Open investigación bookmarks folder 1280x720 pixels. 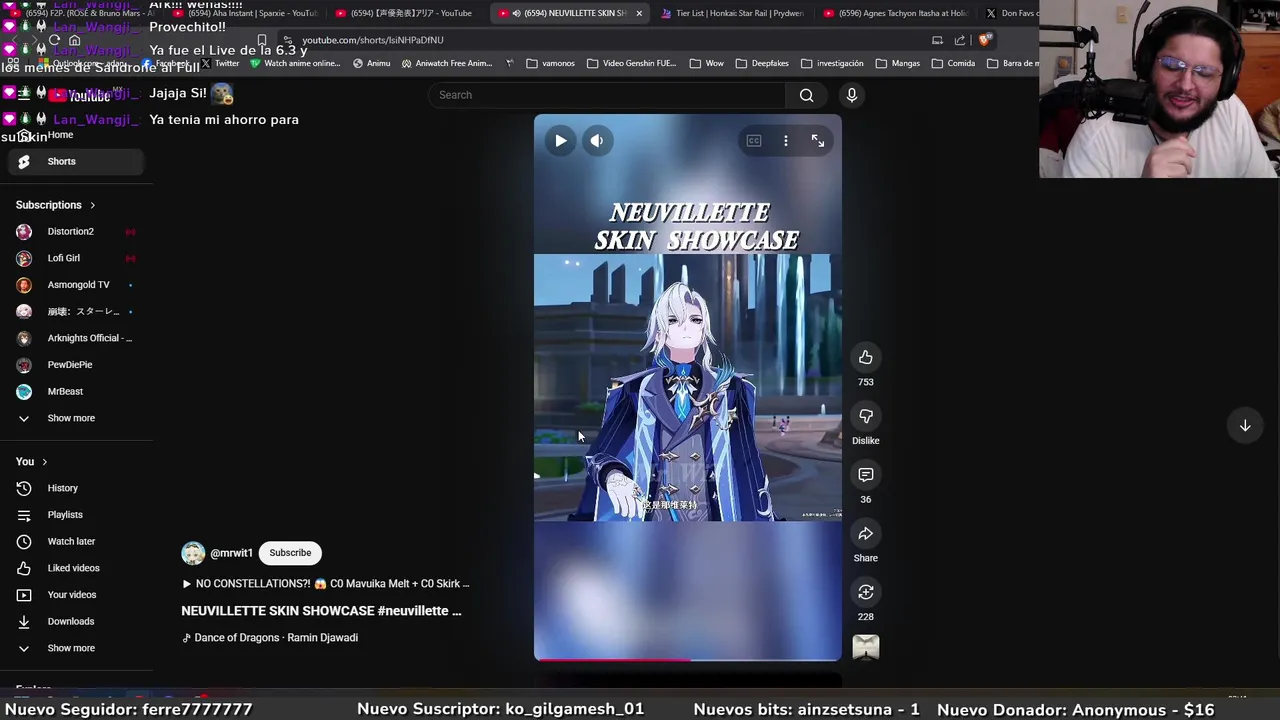coord(832,63)
